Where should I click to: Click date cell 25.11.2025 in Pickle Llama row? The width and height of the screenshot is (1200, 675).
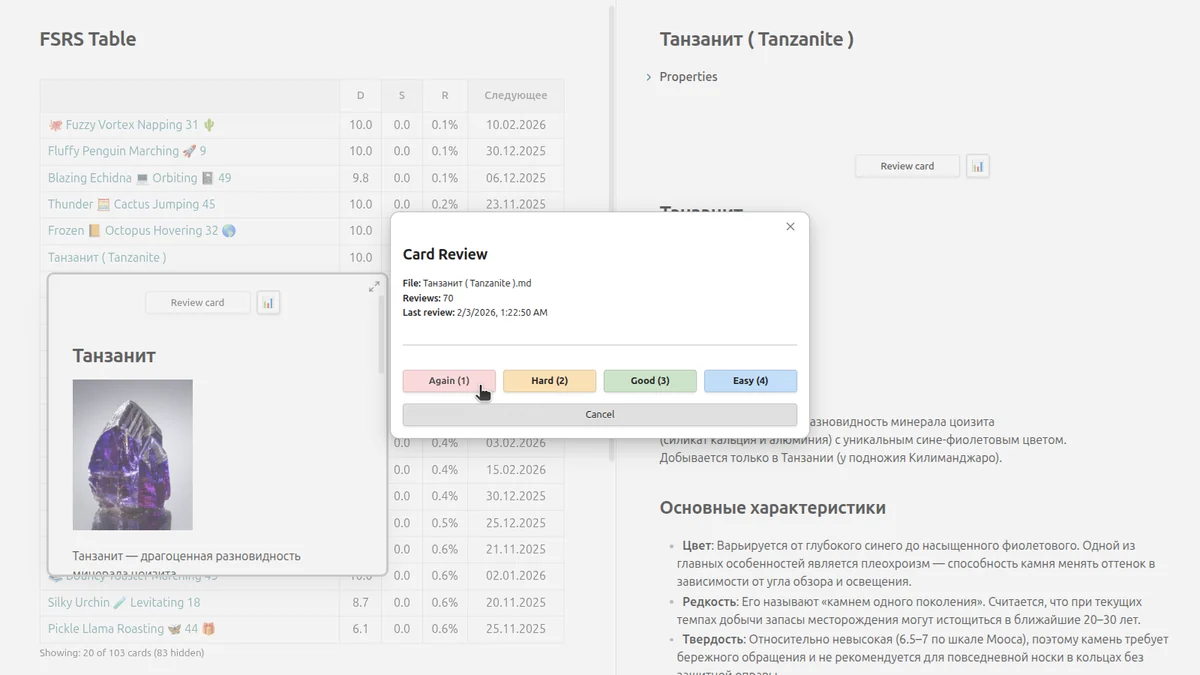click(x=516, y=629)
